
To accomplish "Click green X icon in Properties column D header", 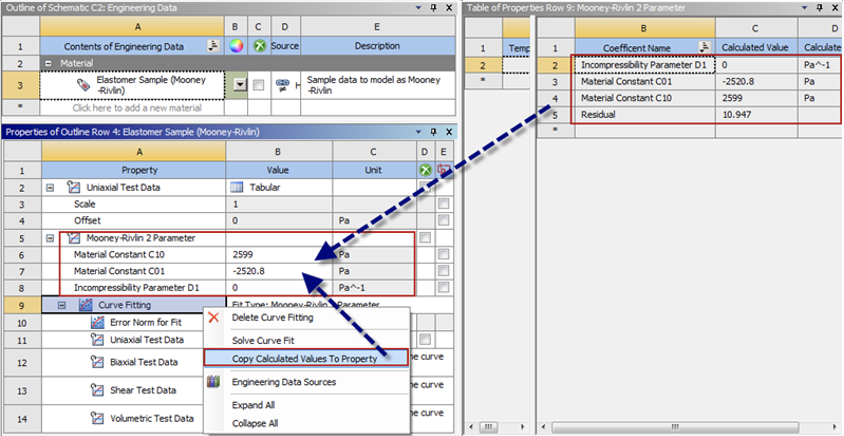I will [x=425, y=170].
